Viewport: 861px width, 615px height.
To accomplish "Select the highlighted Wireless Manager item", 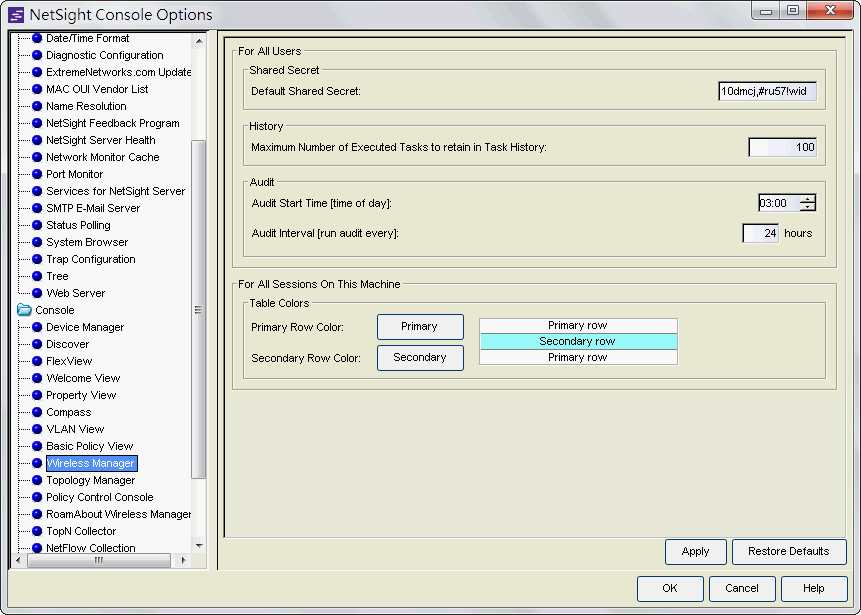I will coord(91,464).
